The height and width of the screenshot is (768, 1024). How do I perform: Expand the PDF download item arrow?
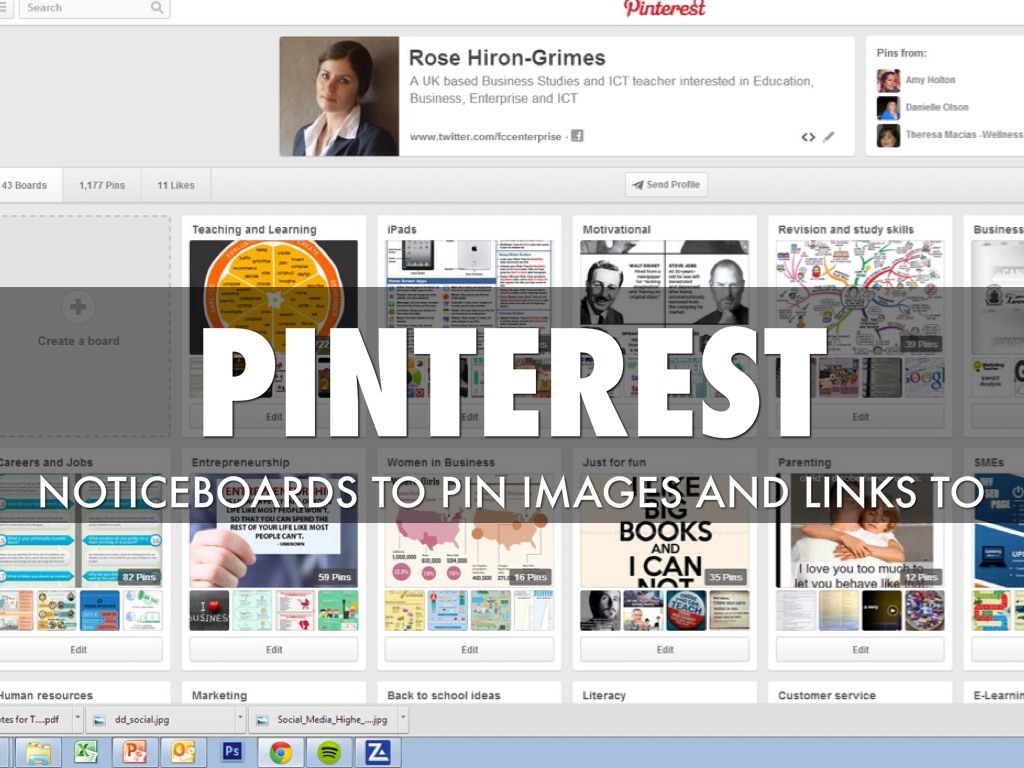point(76,718)
